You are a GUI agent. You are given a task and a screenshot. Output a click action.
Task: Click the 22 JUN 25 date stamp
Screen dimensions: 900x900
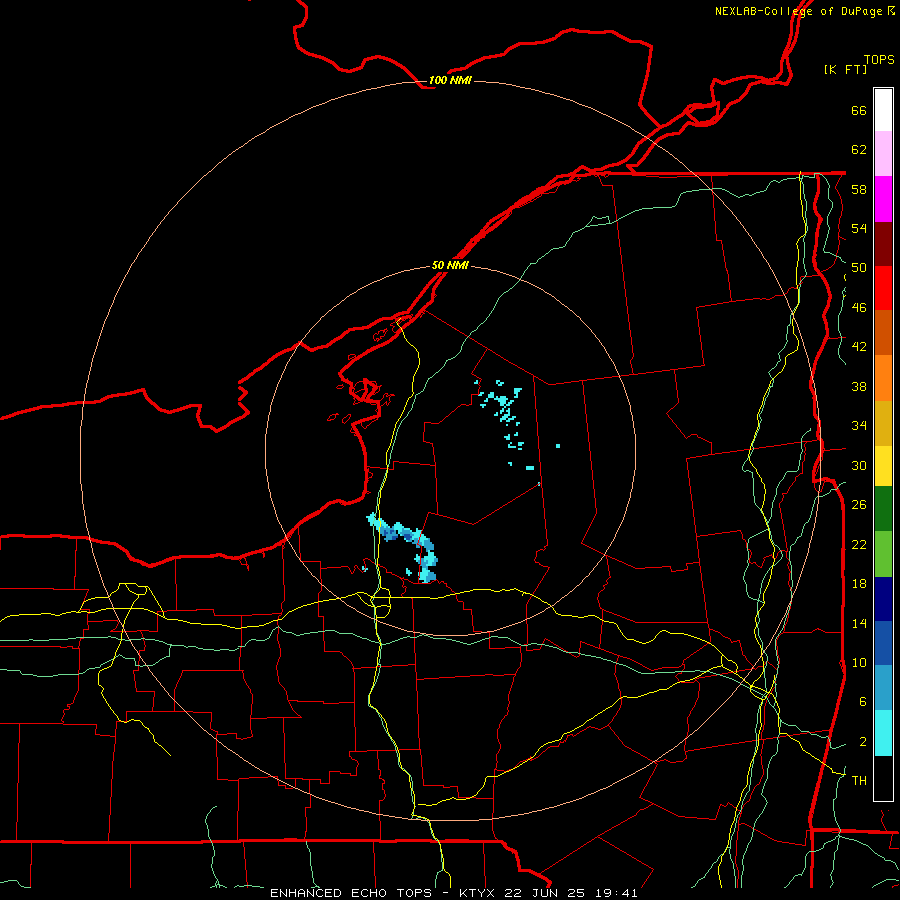coord(544,893)
